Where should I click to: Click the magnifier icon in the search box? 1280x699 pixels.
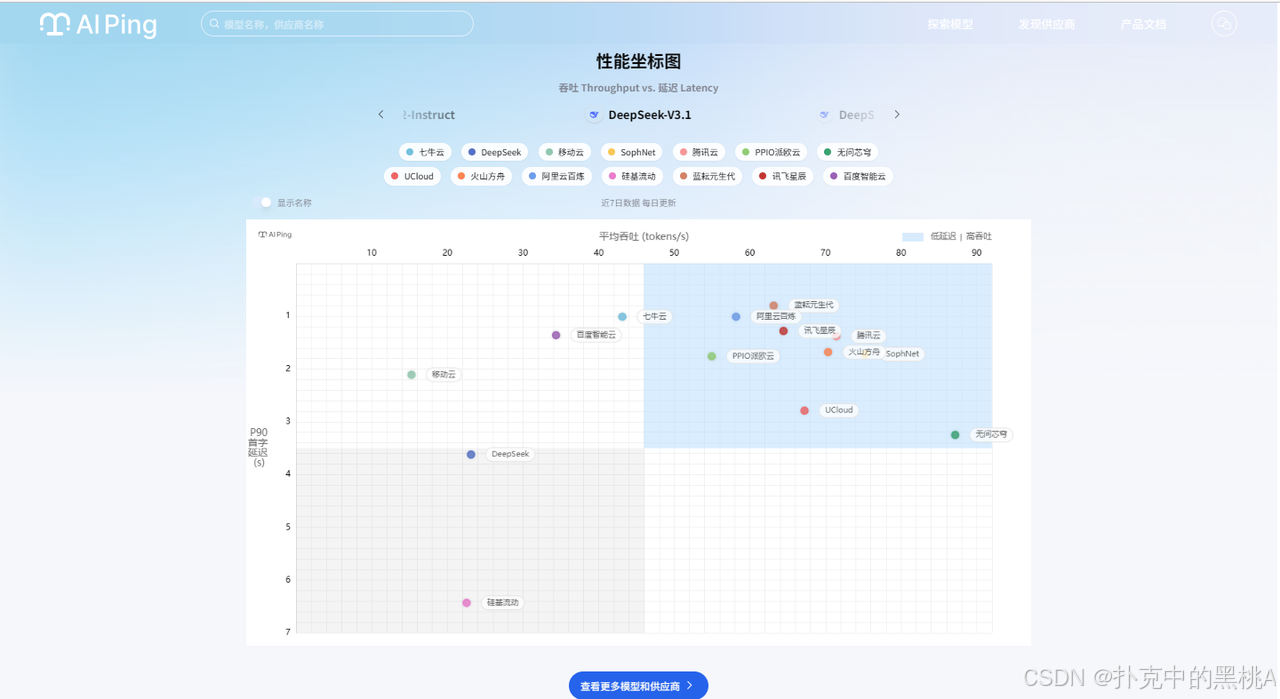215,24
